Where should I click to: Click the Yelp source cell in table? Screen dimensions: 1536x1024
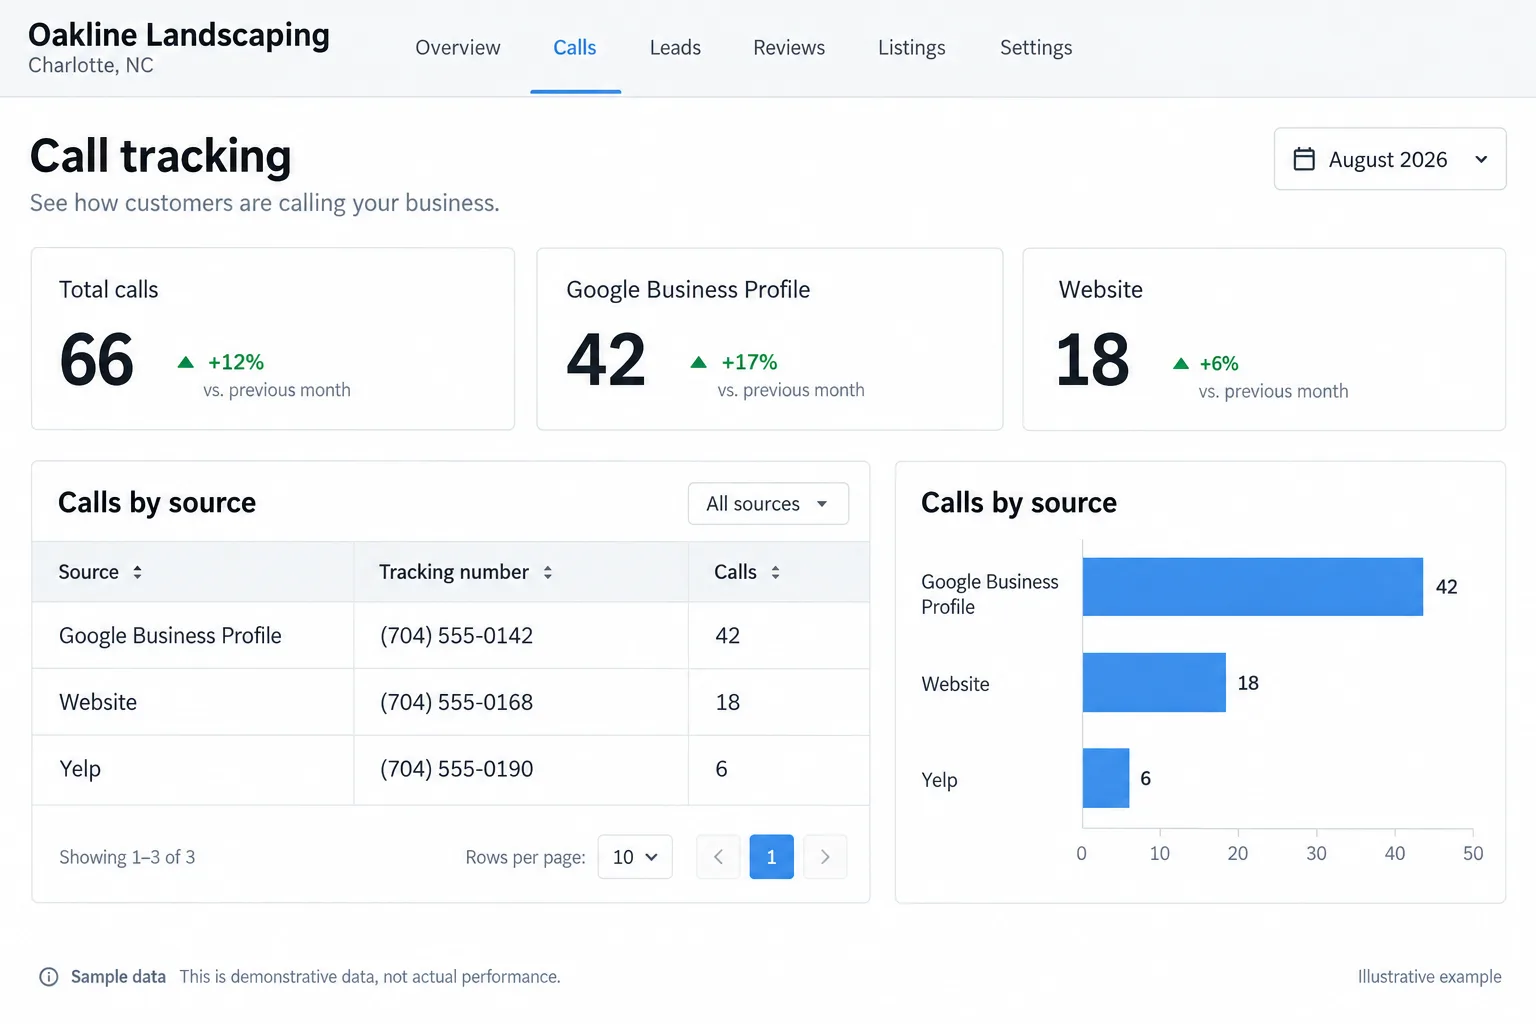80,769
